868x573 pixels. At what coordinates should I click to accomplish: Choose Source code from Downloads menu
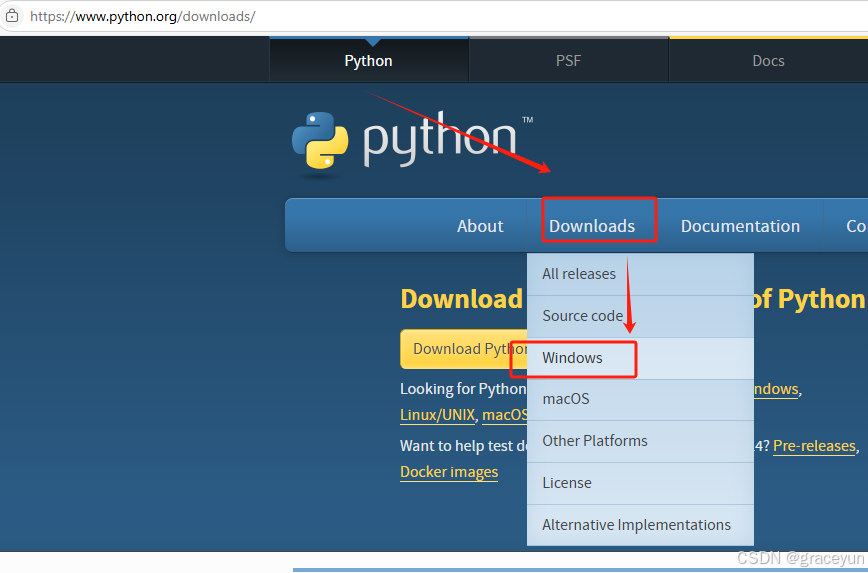[640, 316]
